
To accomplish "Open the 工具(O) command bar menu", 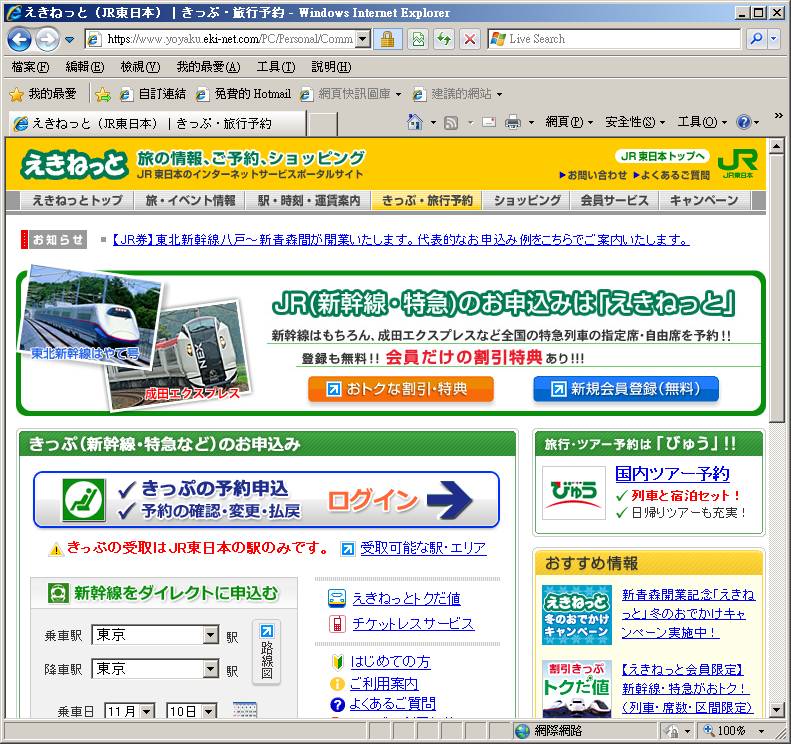I will click(702, 122).
